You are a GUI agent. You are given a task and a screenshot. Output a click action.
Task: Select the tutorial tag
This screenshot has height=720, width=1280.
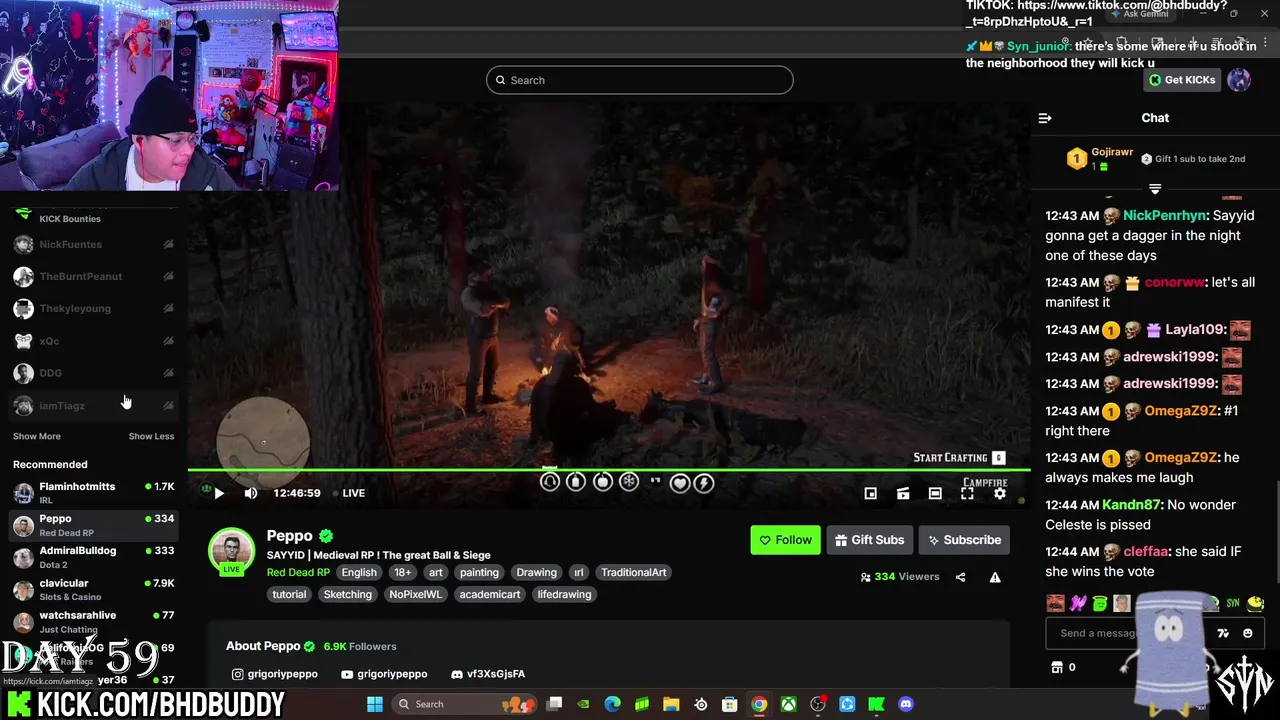289,594
